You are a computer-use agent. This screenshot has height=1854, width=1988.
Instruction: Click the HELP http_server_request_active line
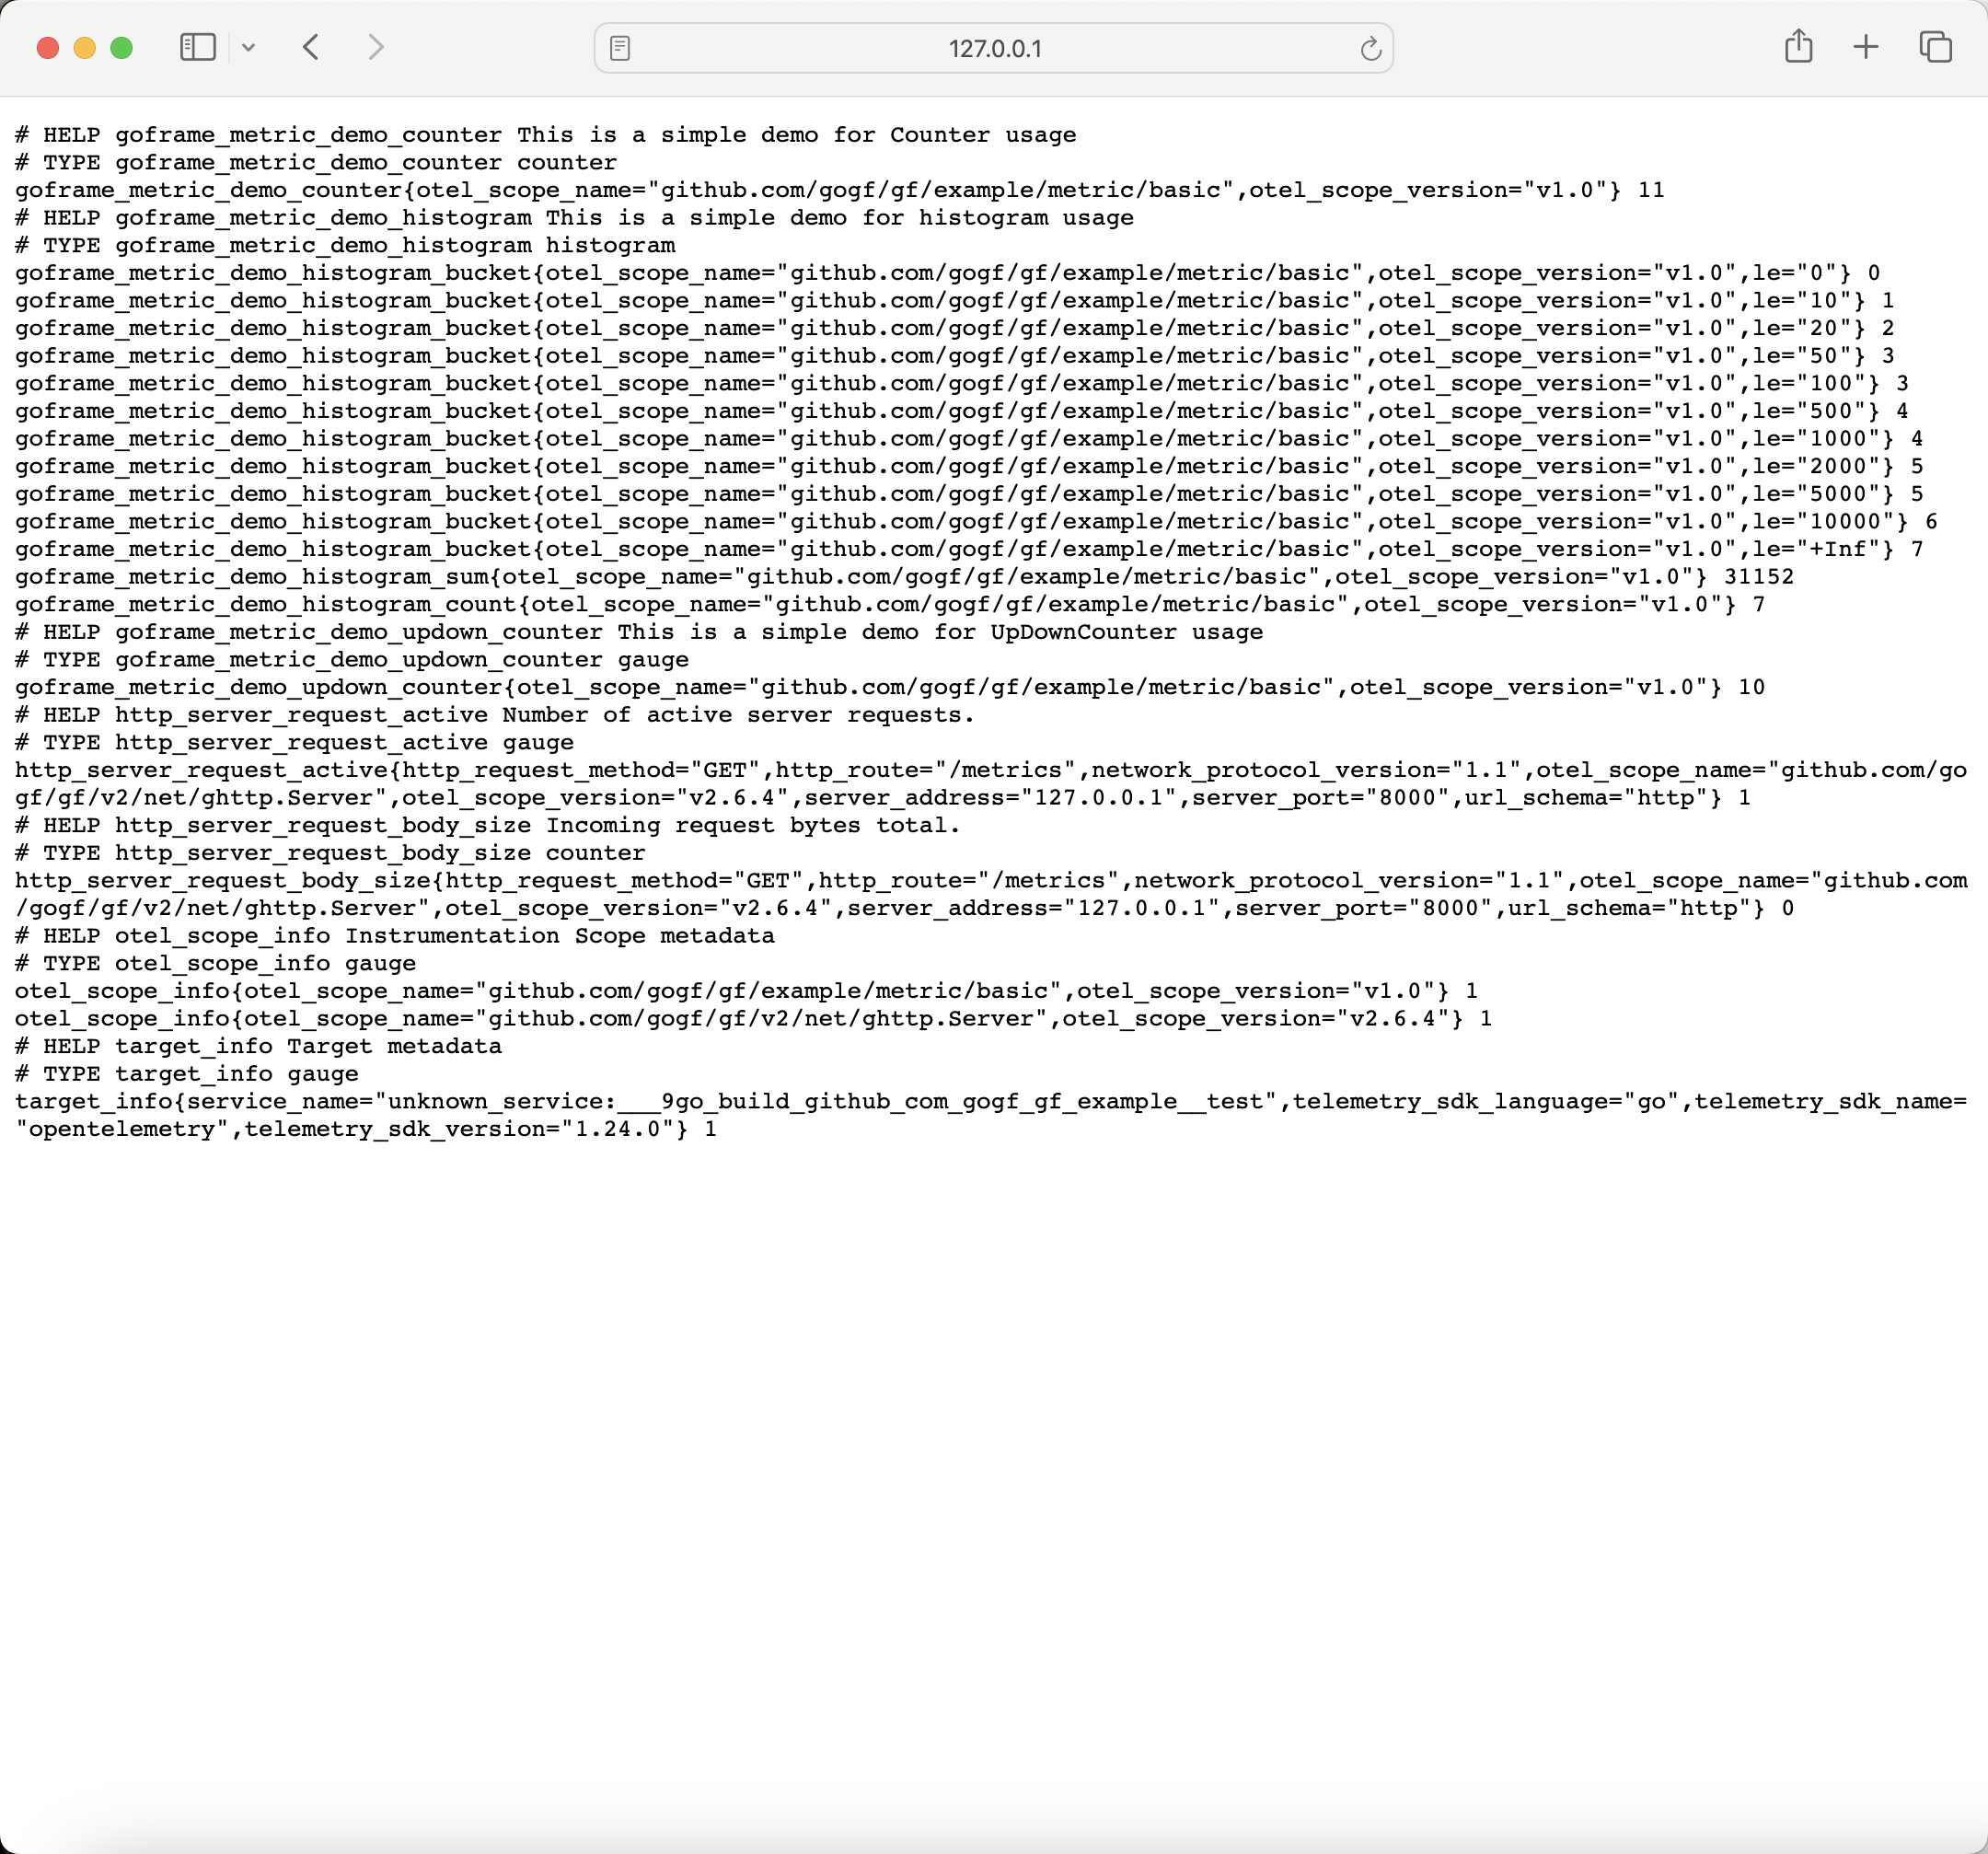pyautogui.click(x=494, y=715)
